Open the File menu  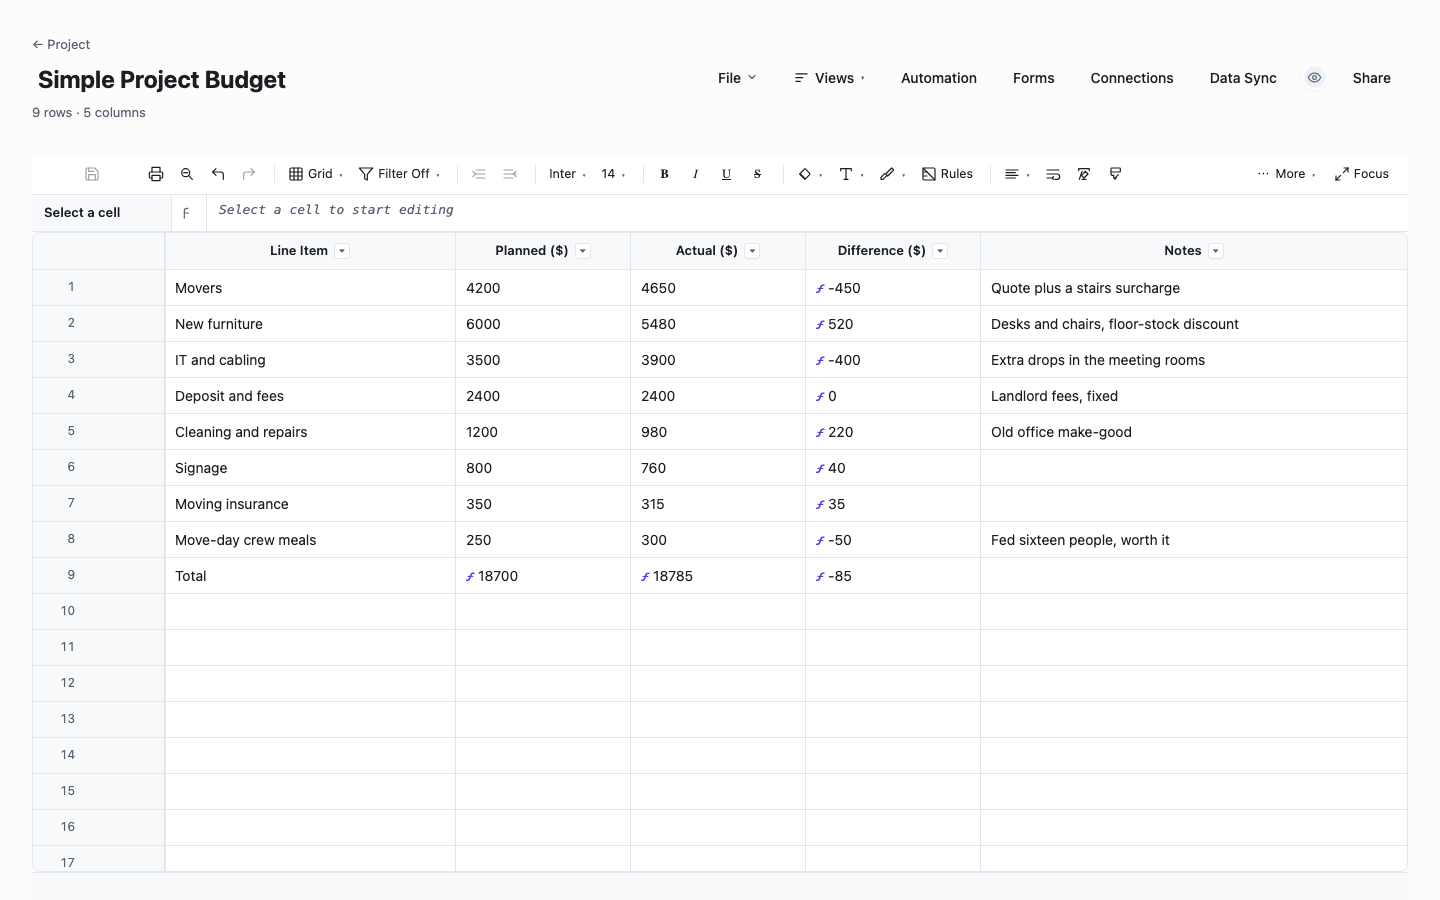(x=737, y=78)
